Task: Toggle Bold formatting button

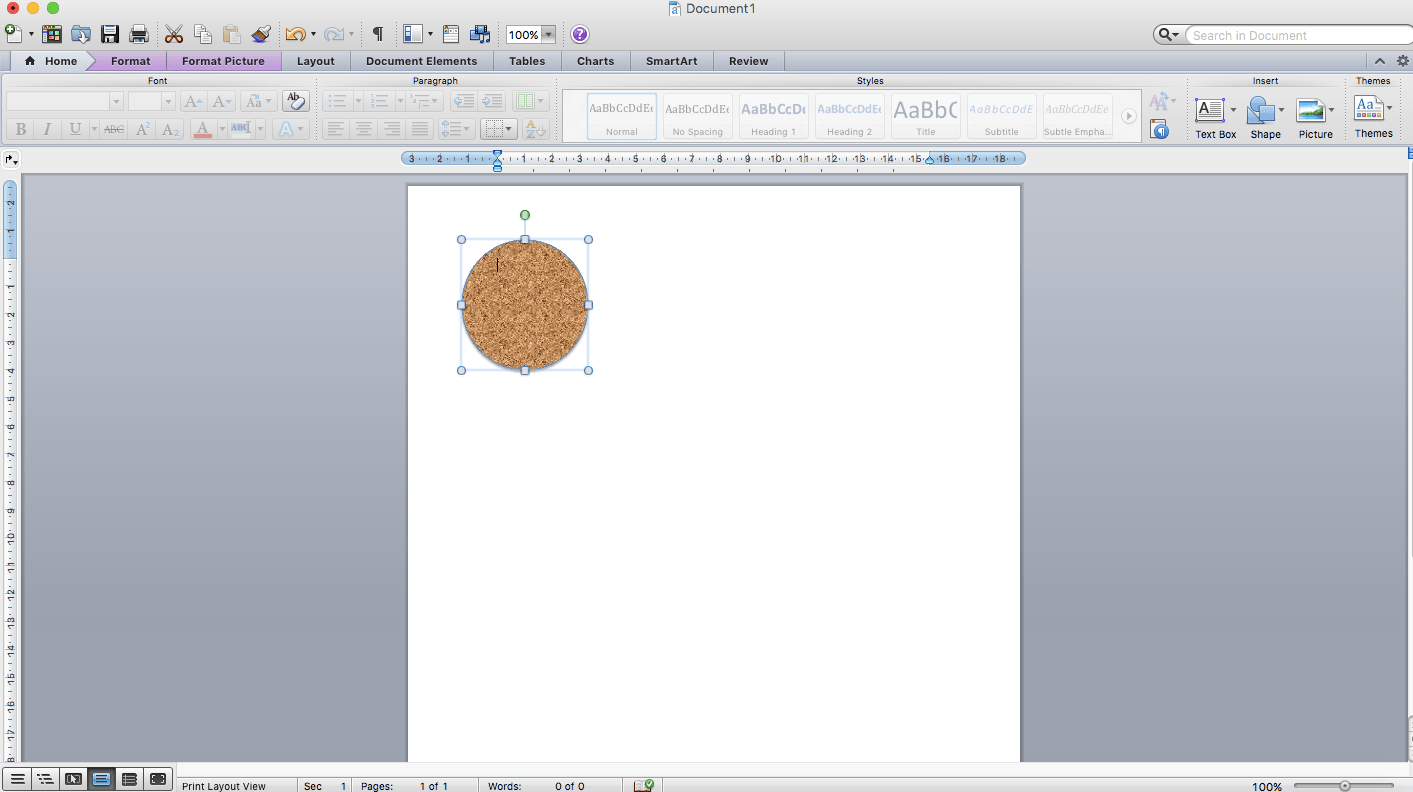Action: pyautogui.click(x=20, y=129)
